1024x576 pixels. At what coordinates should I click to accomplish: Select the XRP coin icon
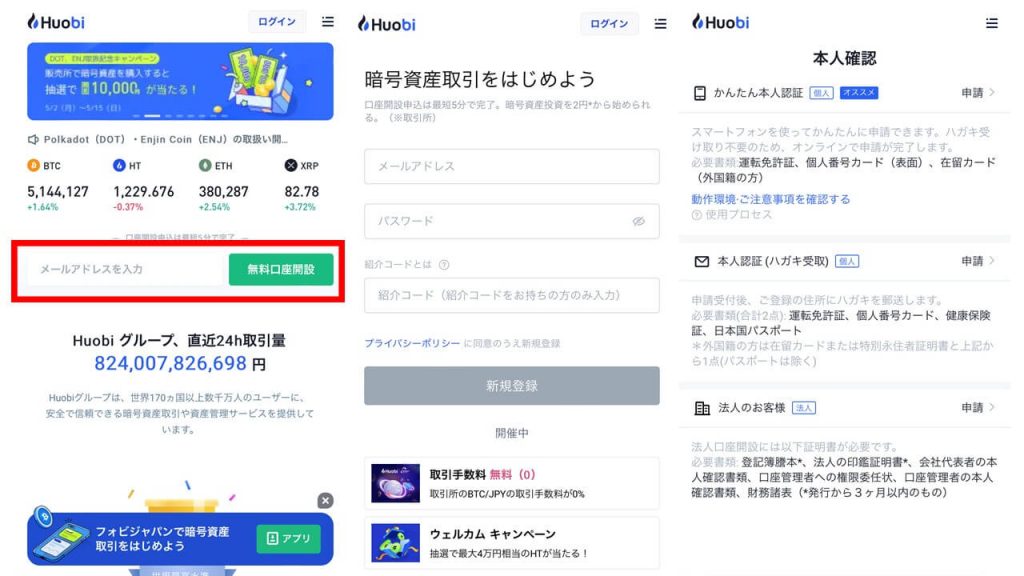[291, 165]
